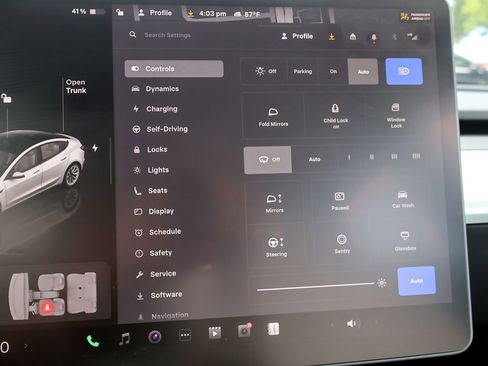Select wiper speed level I
This screenshot has height=366, width=488.
349,157
